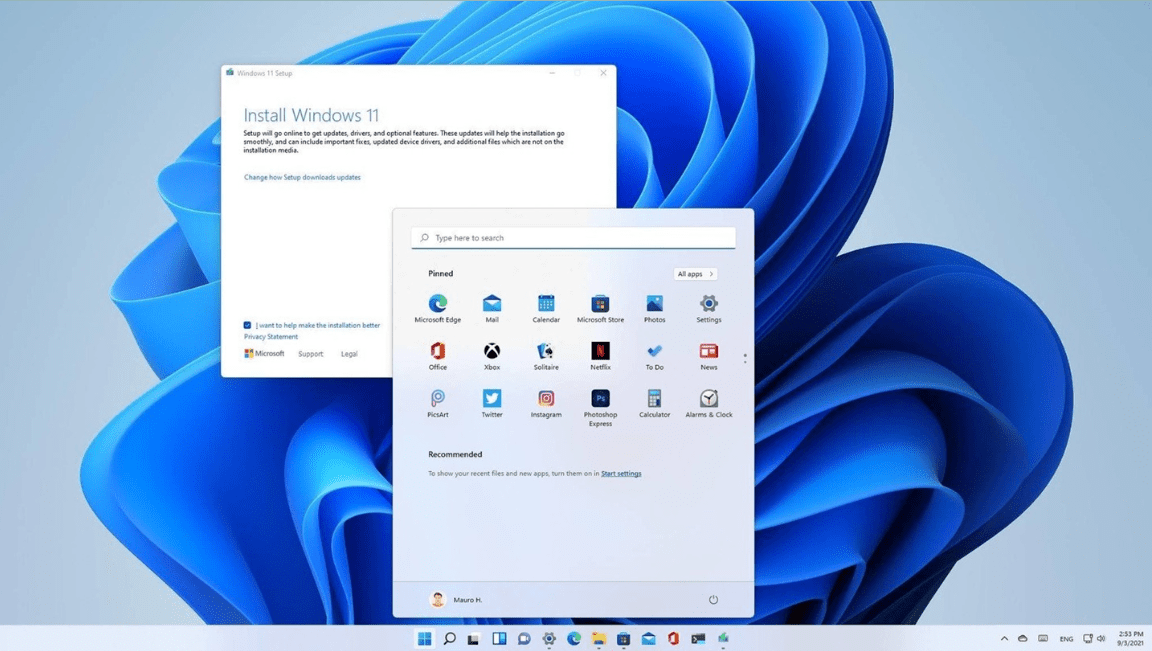Open the Mail pinned app
1152x651 pixels.
coord(492,309)
